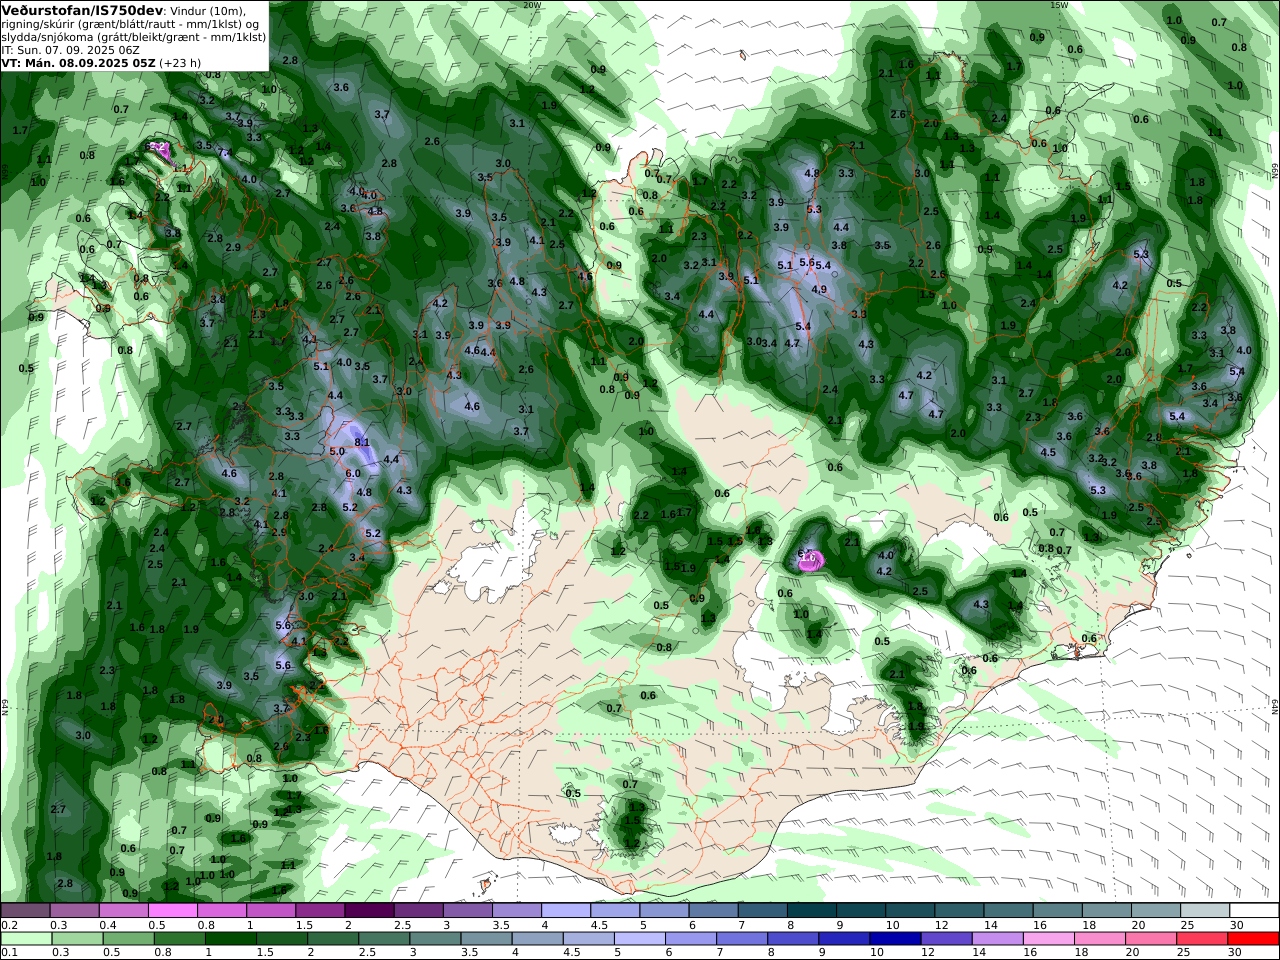Select the upper legend swatch labeled 18

pyautogui.click(x=1106, y=910)
